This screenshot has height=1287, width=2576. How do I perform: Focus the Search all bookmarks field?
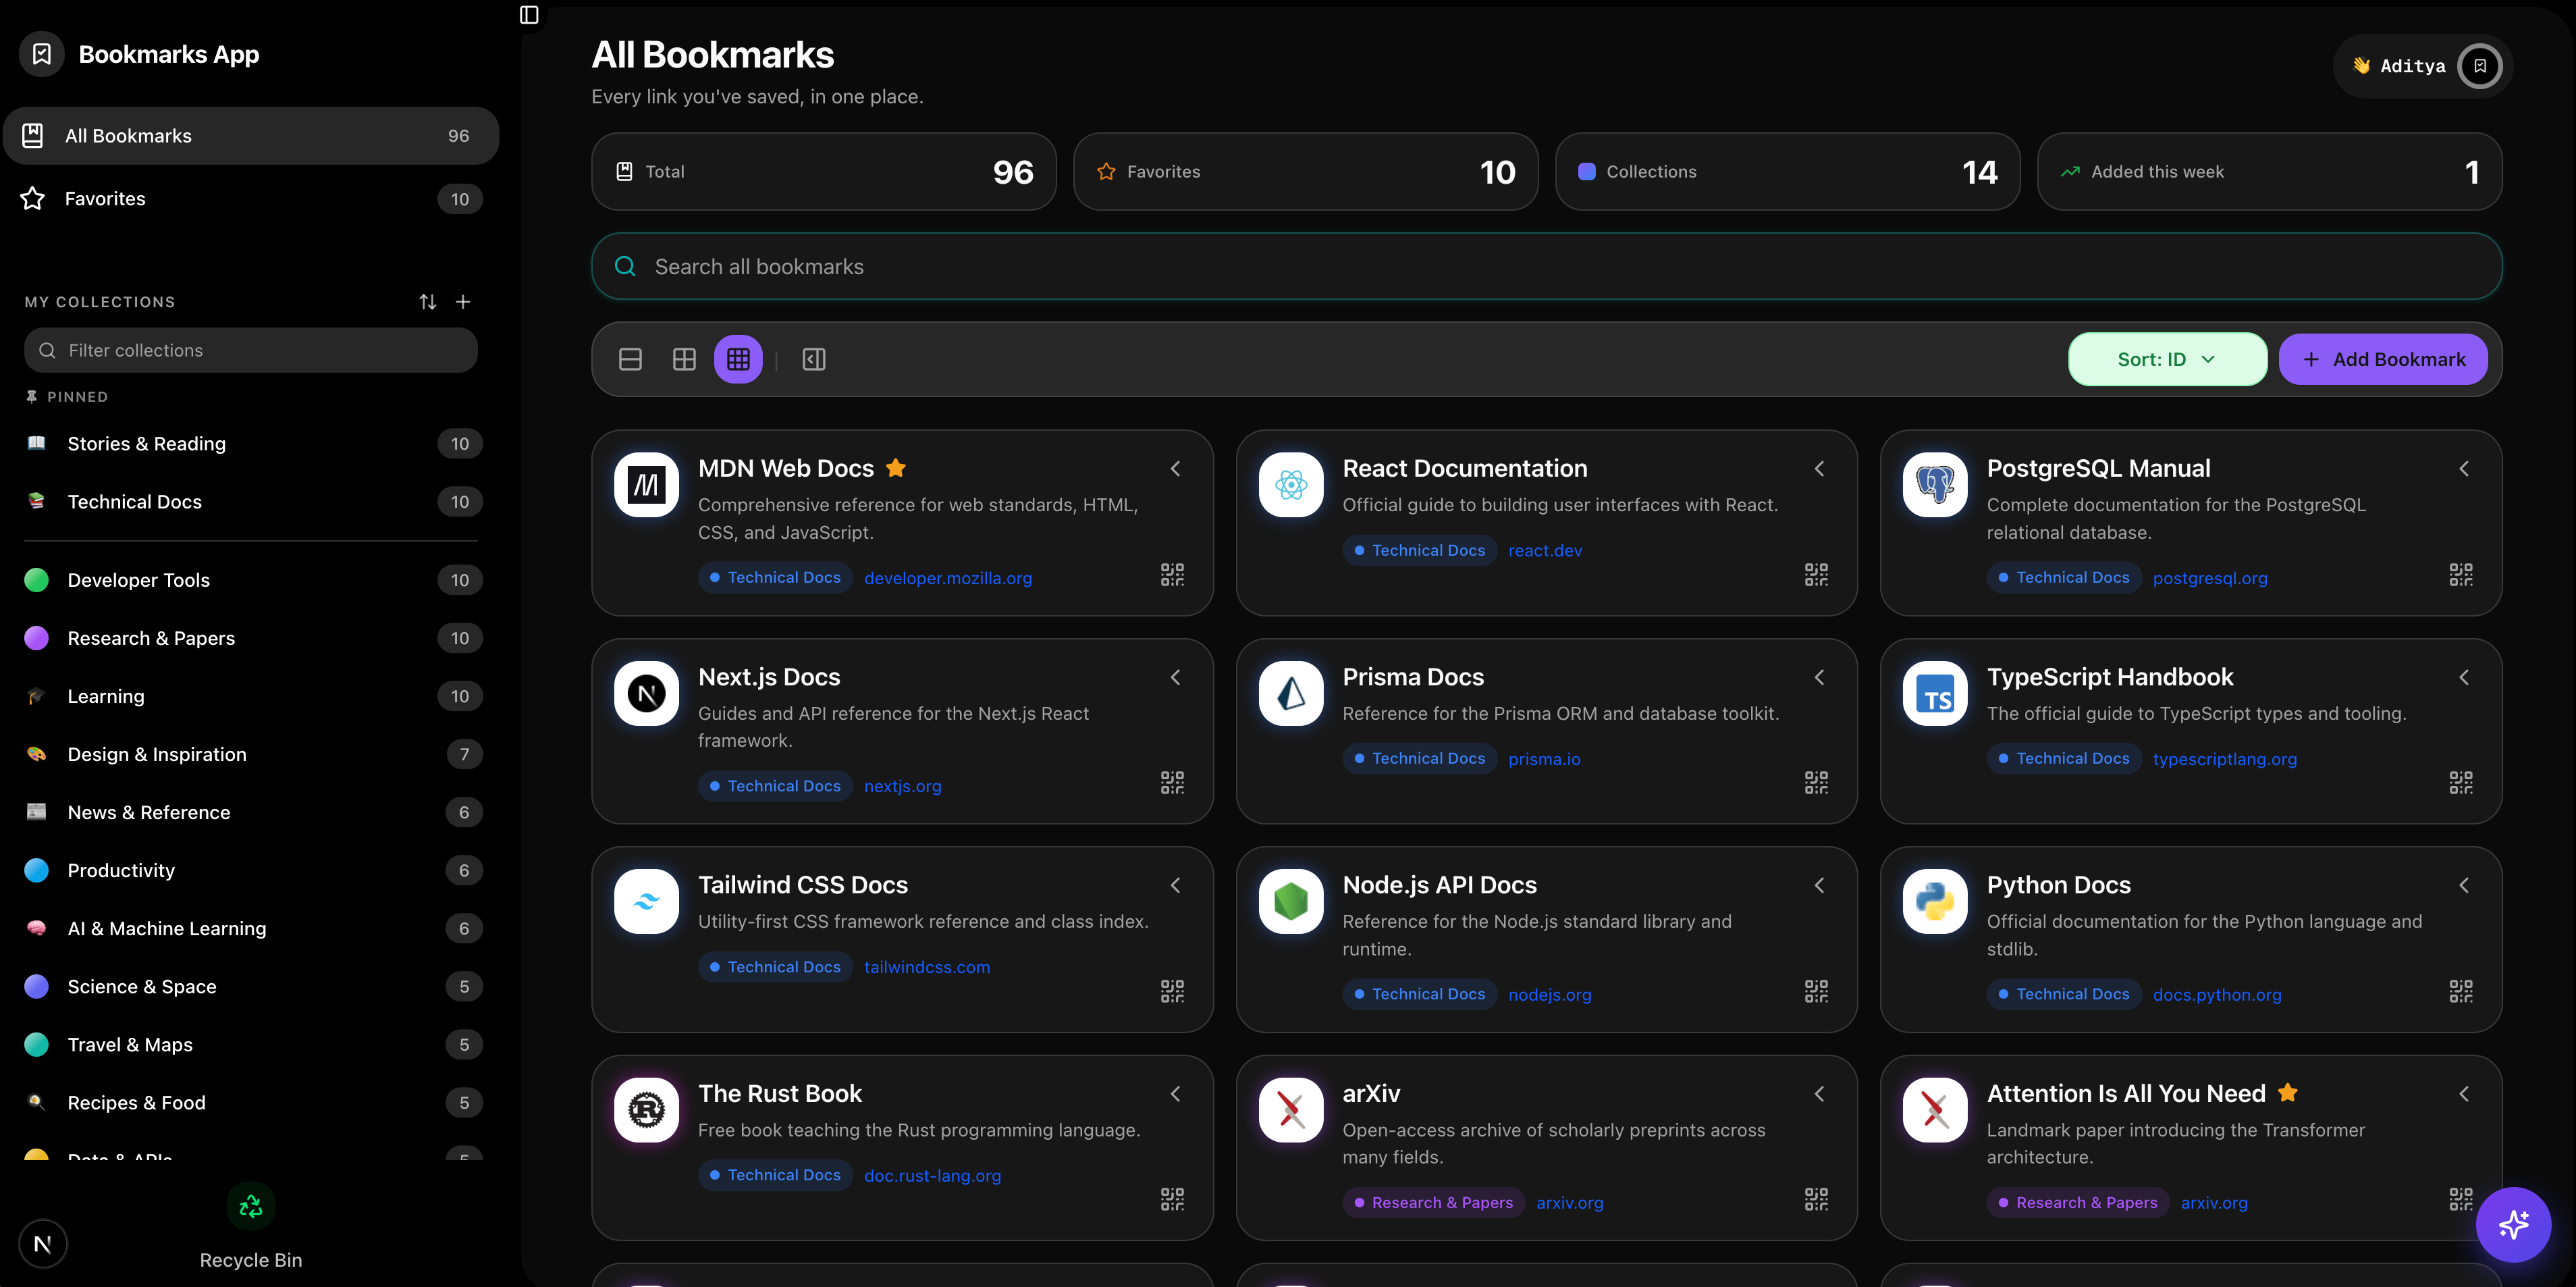pyautogui.click(x=1546, y=266)
